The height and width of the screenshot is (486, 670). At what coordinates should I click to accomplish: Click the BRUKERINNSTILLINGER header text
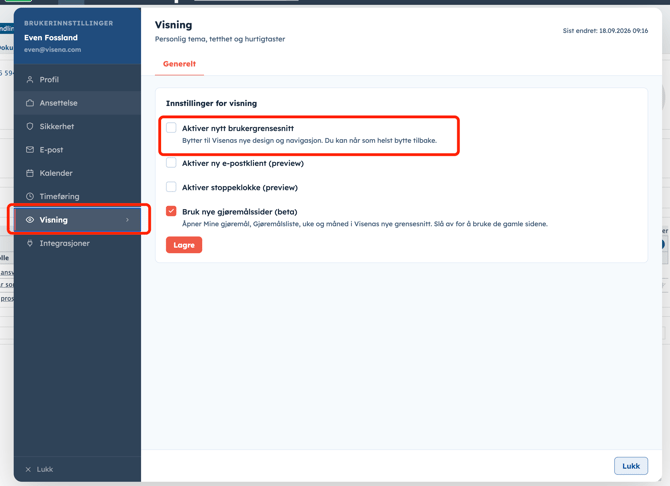(69, 23)
